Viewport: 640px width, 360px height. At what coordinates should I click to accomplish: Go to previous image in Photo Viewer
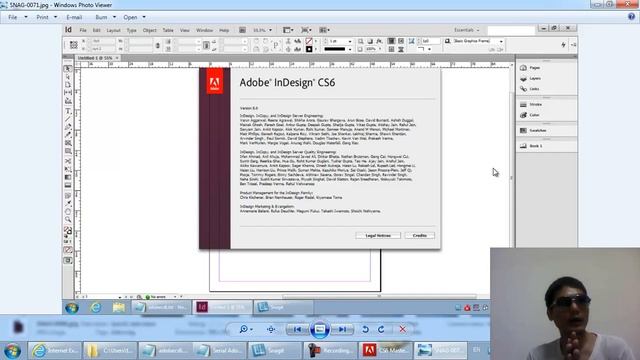coord(297,329)
